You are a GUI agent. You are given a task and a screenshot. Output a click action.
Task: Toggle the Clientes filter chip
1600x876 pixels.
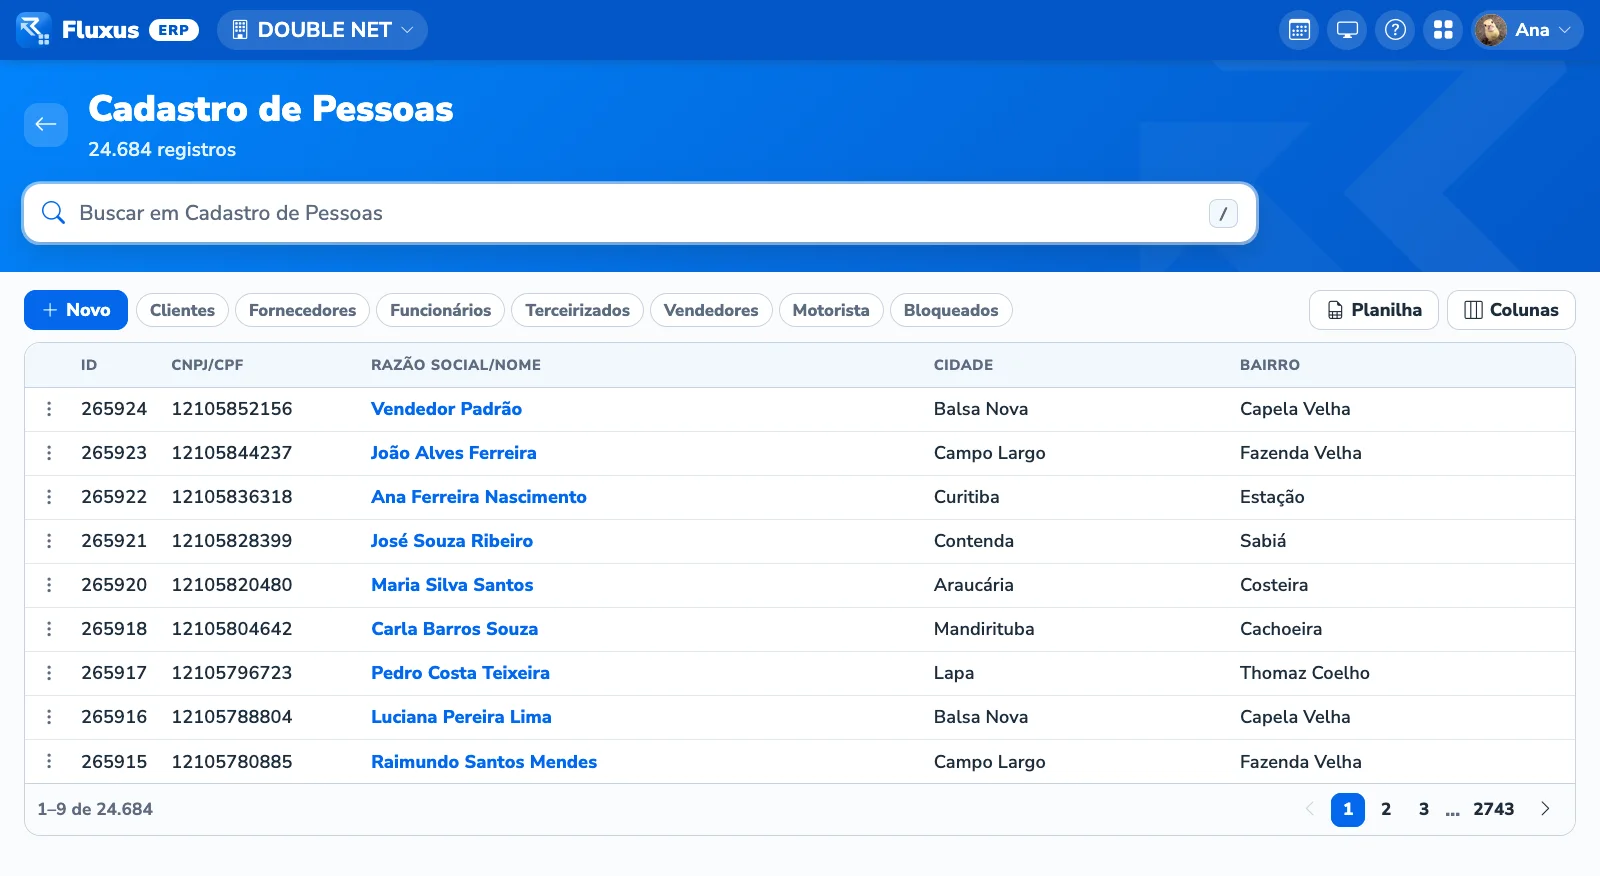point(182,310)
